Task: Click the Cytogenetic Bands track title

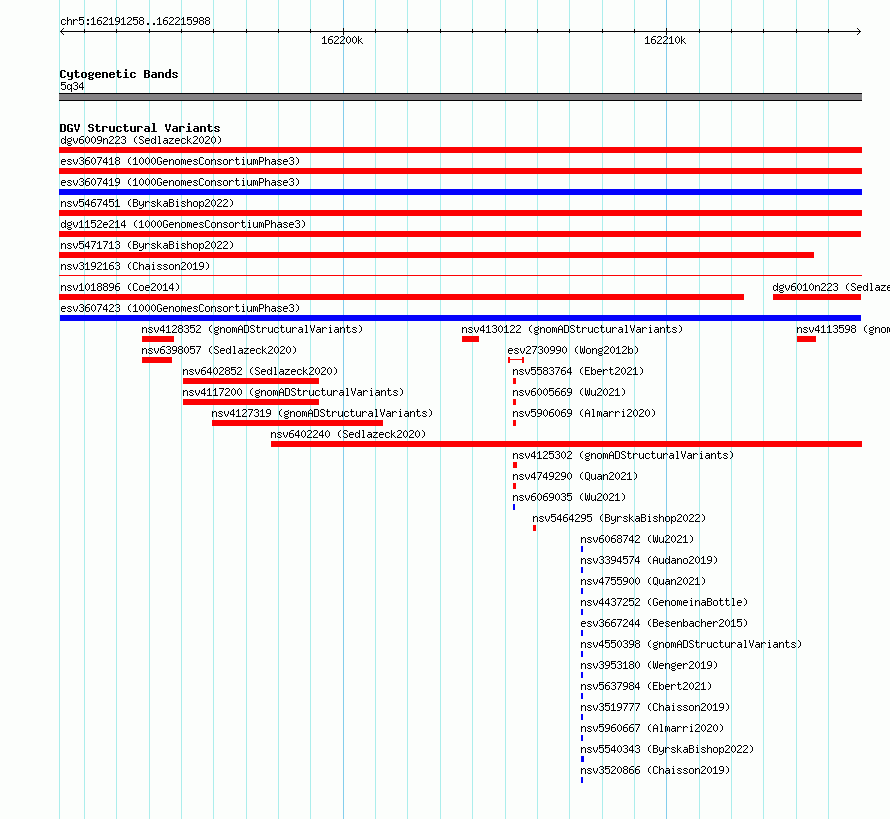Action: point(119,74)
